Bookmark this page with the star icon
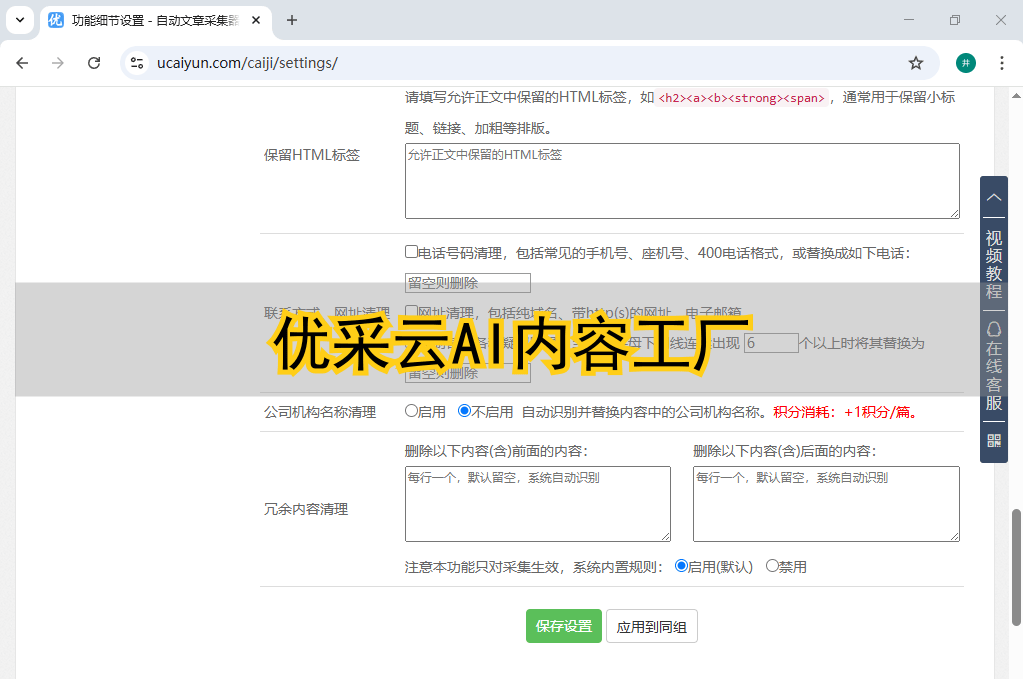The width and height of the screenshot is (1023, 679). point(915,63)
